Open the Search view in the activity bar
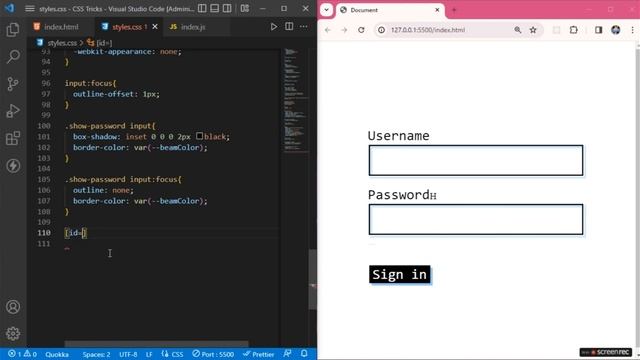 coord(13,57)
